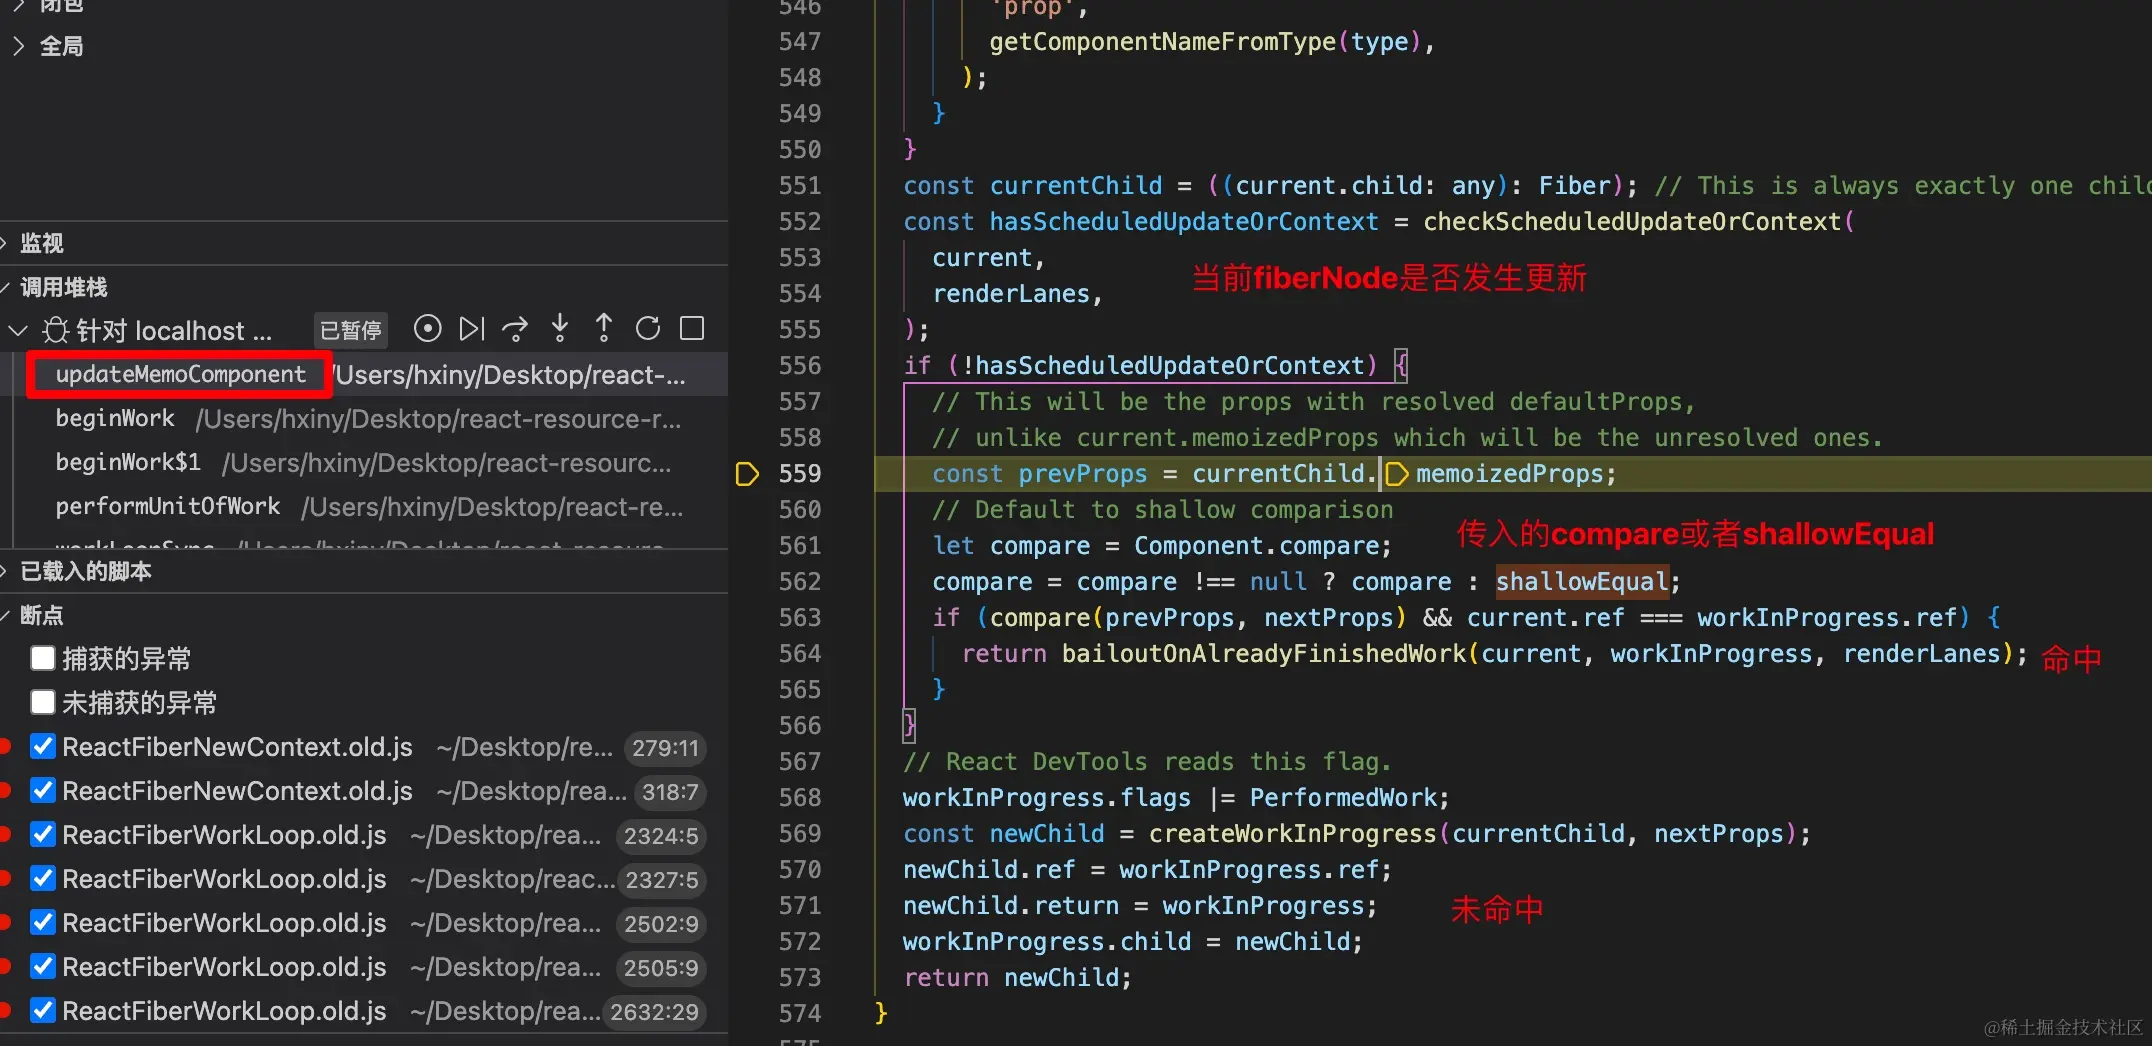Viewport: 2152px width, 1046px height.
Task: Click the prevProps variable on line 559
Action: (x=1083, y=474)
